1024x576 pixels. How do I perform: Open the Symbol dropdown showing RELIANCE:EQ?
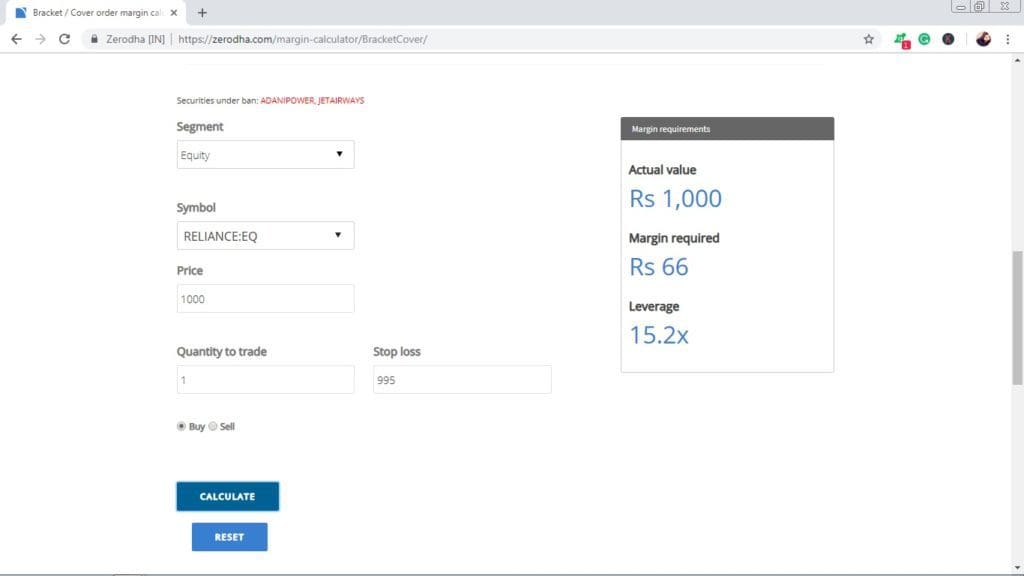tap(264, 235)
